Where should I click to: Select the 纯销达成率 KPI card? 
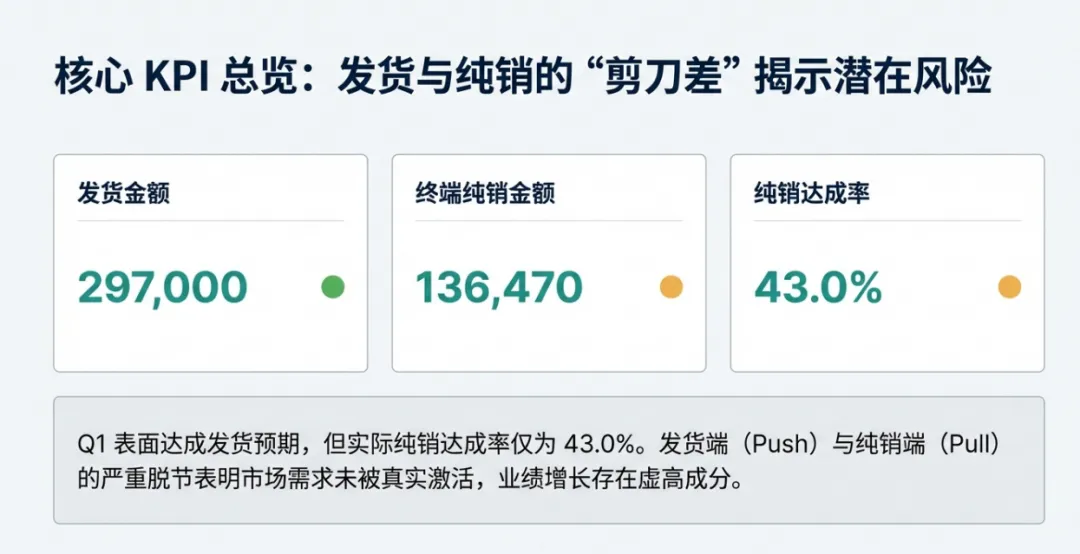tap(887, 263)
